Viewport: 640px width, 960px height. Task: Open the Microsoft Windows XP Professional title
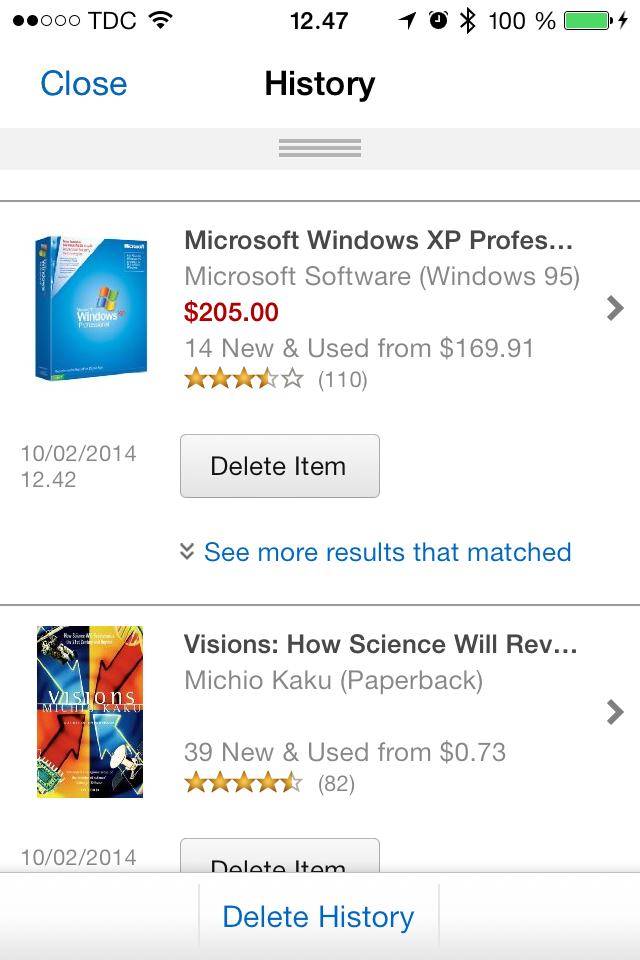point(379,240)
